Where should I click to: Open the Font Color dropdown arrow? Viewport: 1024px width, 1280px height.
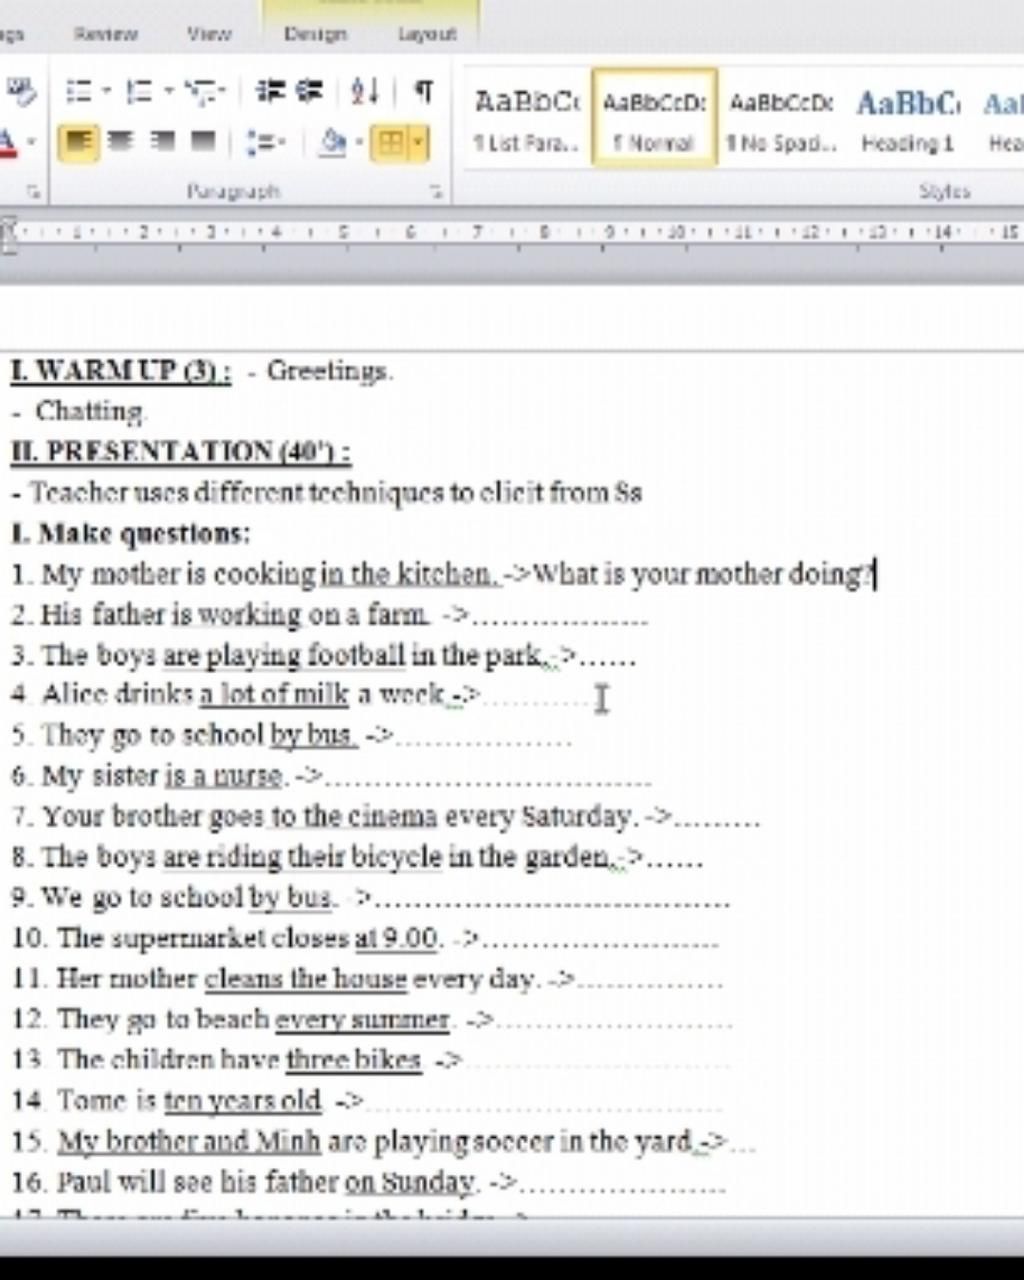[x=31, y=143]
